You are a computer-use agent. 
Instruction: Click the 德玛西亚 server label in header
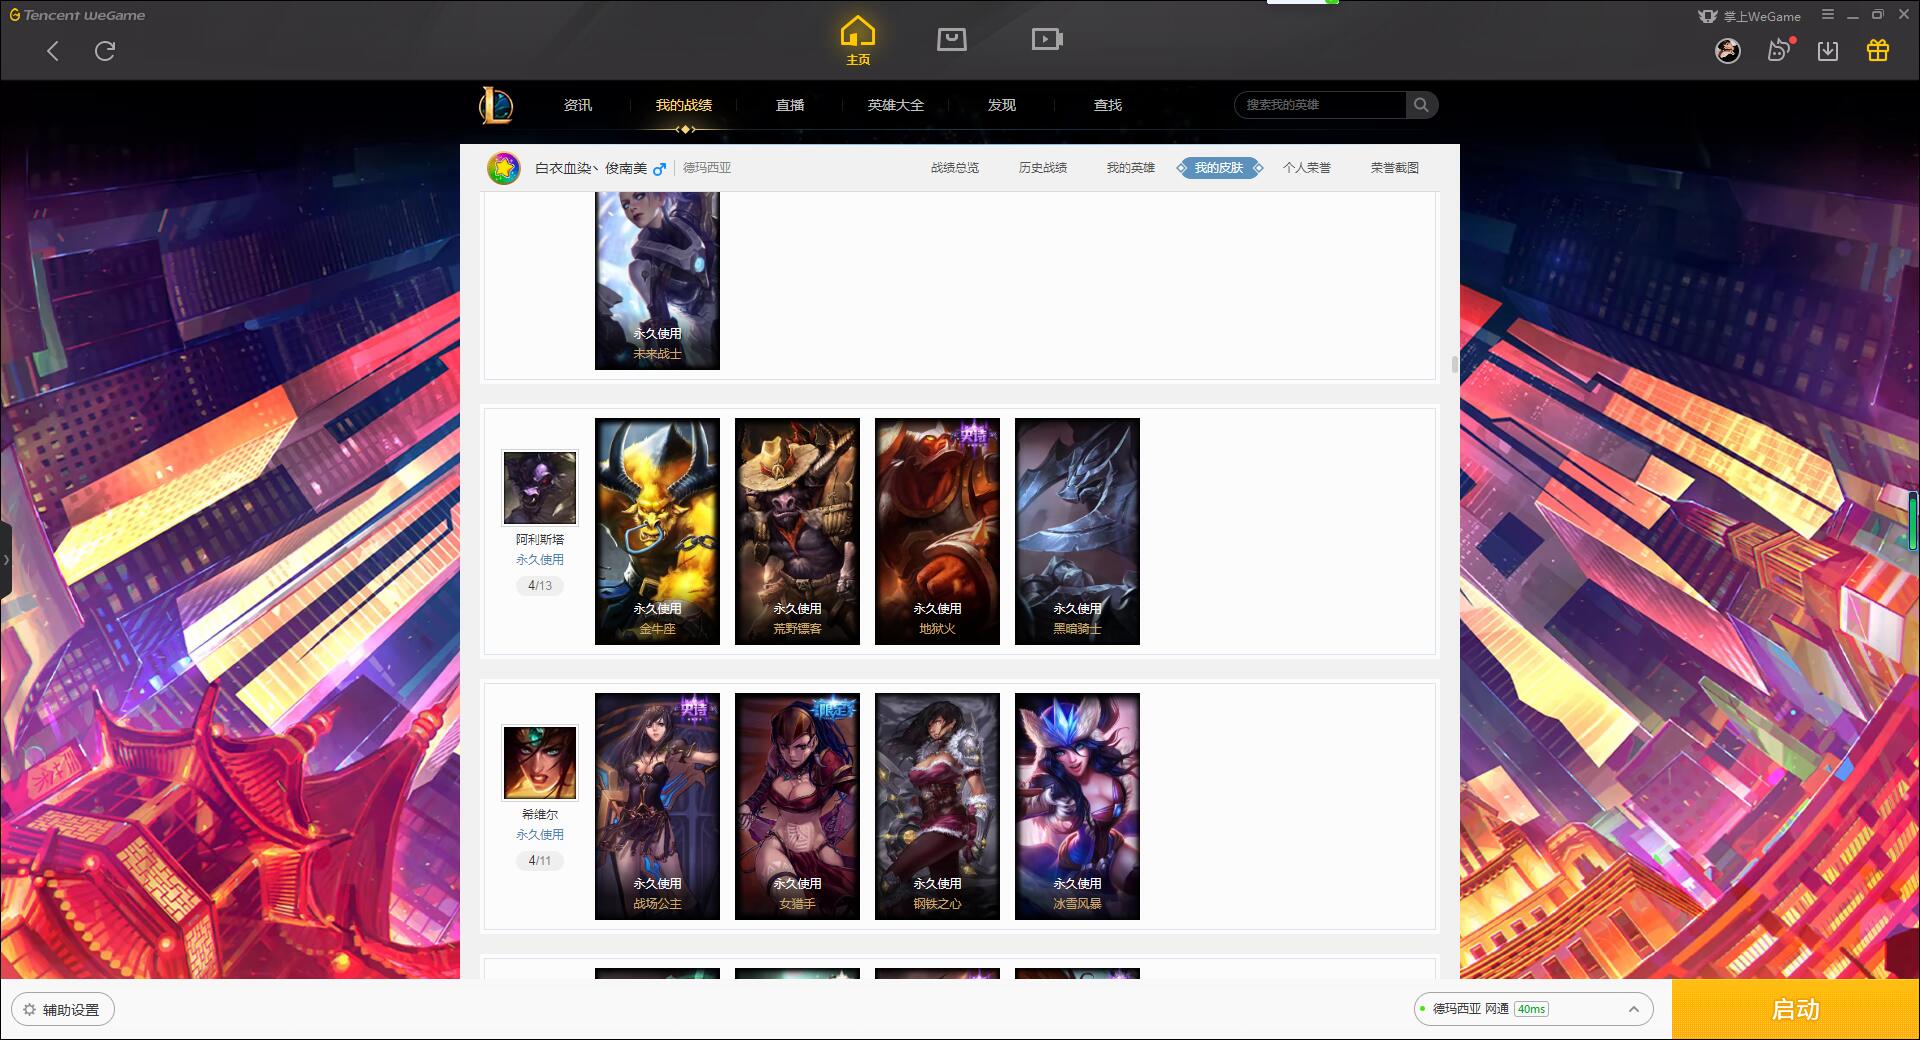click(x=707, y=168)
